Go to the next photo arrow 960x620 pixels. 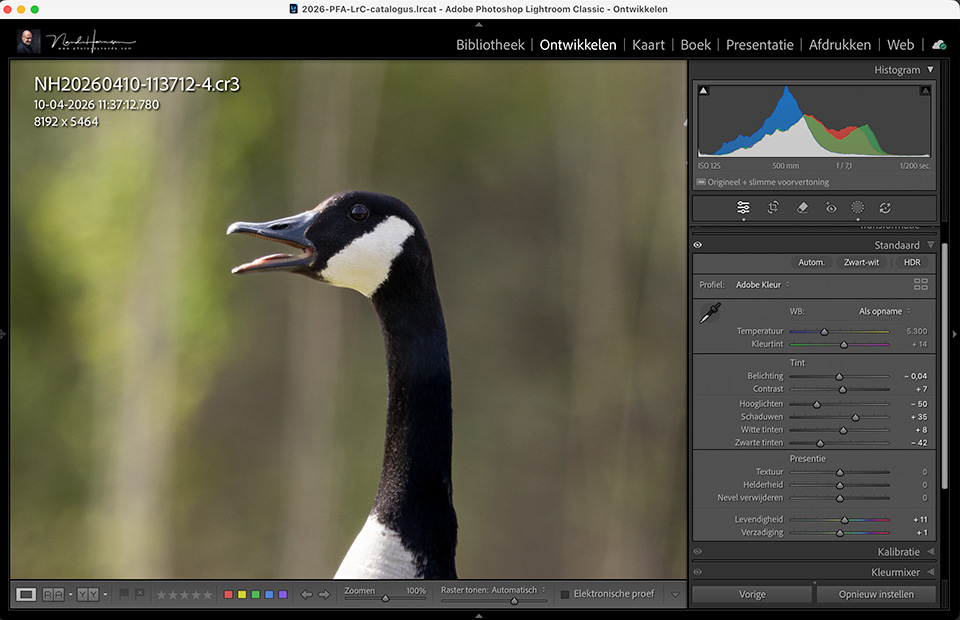pos(324,594)
